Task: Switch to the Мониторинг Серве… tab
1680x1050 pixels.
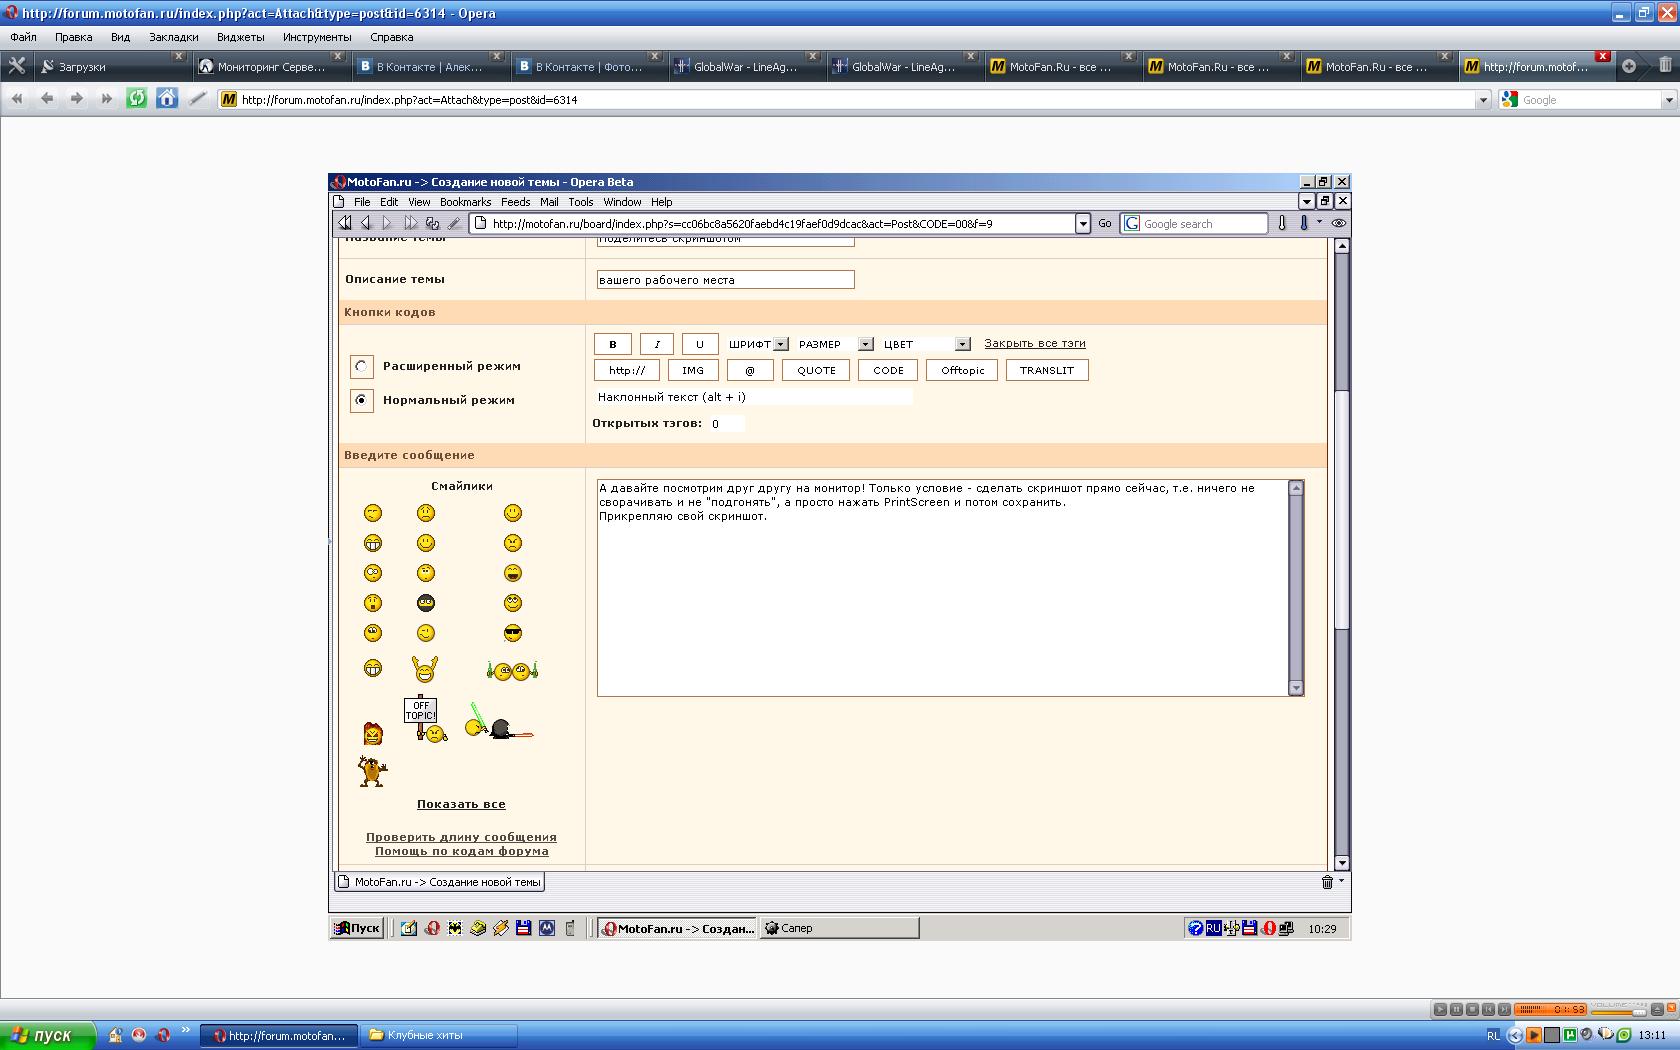Action: click(x=270, y=66)
